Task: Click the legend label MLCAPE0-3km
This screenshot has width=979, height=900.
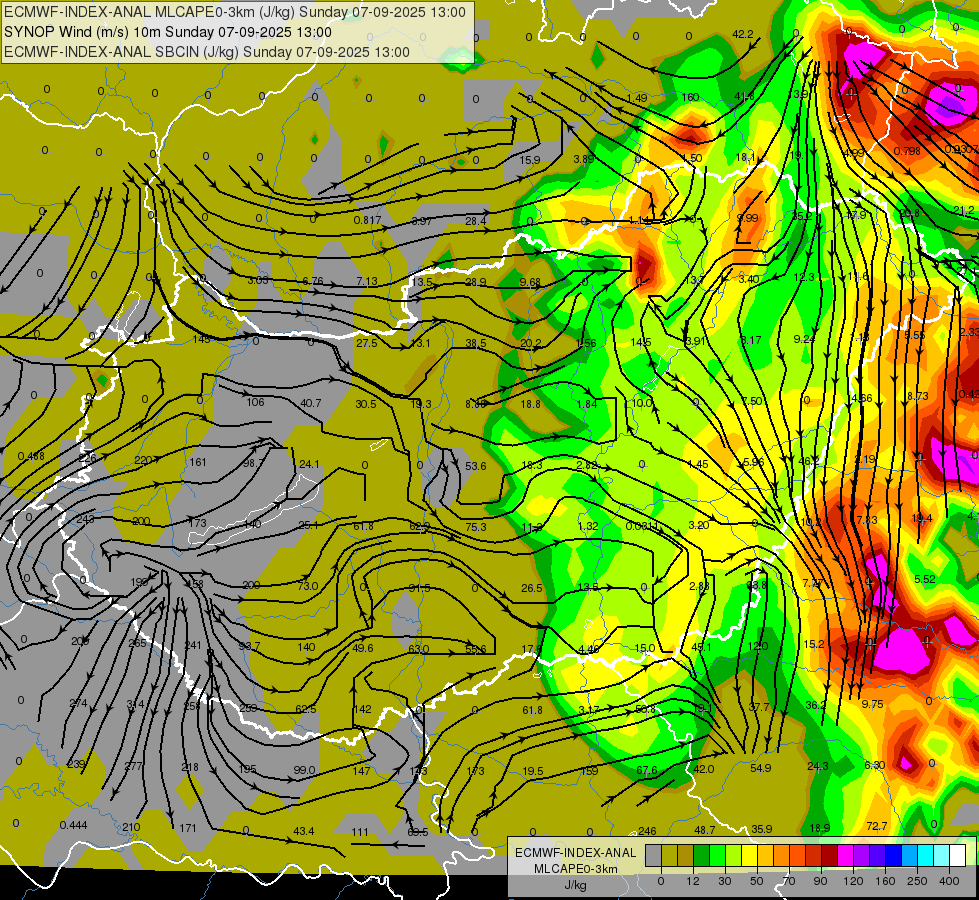Action: point(575,869)
